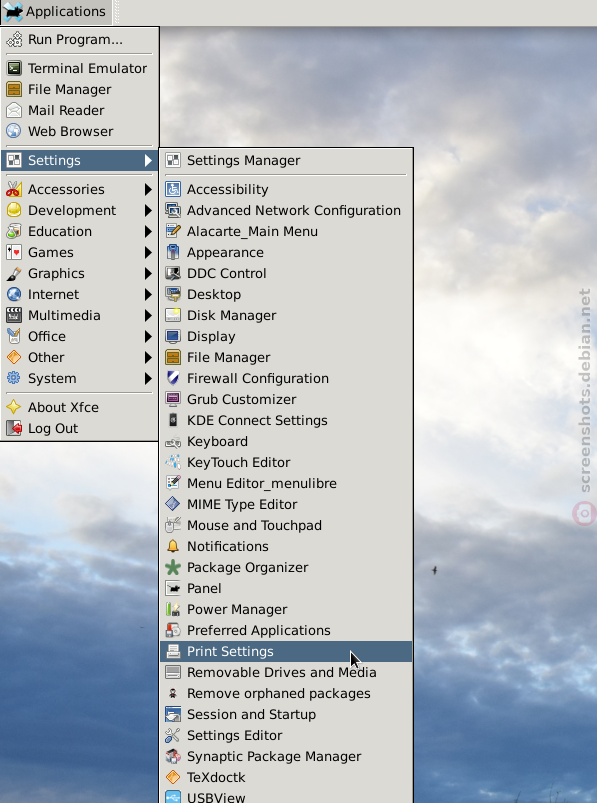Click the Power Manager battery icon
The width and height of the screenshot is (597, 803).
(173, 609)
